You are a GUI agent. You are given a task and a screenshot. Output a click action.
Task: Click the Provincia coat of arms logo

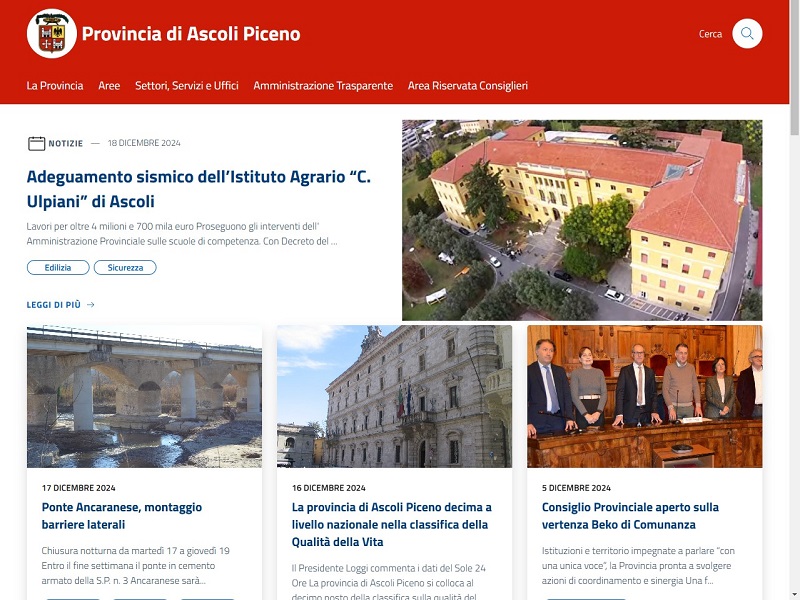(52, 34)
